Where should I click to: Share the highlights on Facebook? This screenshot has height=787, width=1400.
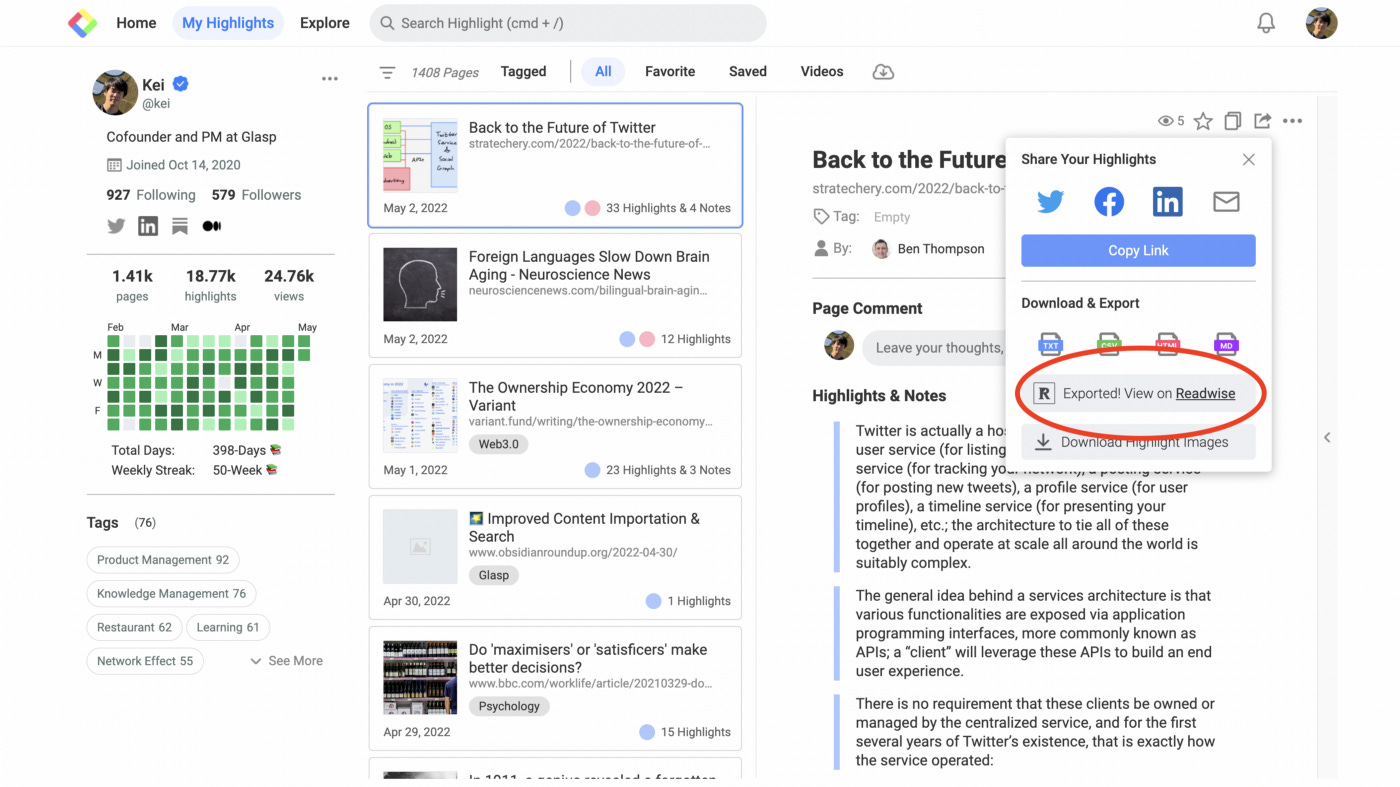(1109, 202)
